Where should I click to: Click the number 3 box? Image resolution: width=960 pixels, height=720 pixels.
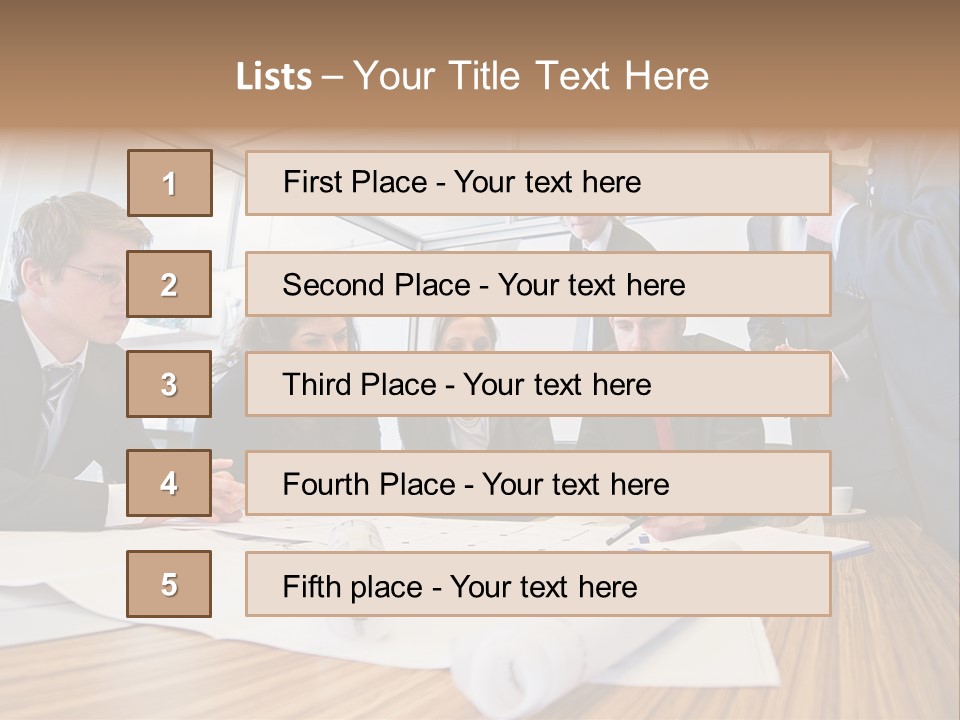tap(170, 384)
